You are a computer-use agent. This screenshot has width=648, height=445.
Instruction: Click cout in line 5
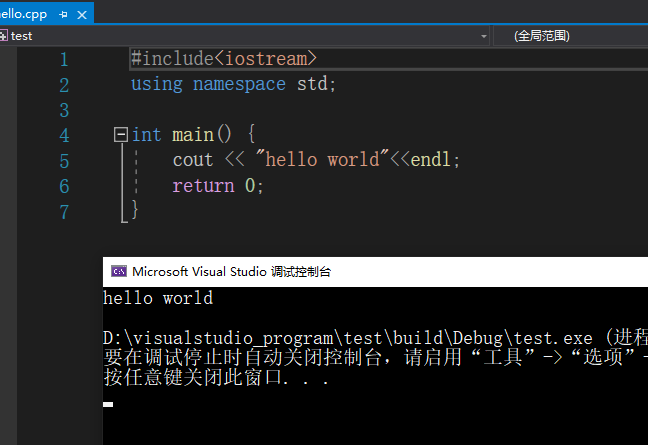coord(193,160)
